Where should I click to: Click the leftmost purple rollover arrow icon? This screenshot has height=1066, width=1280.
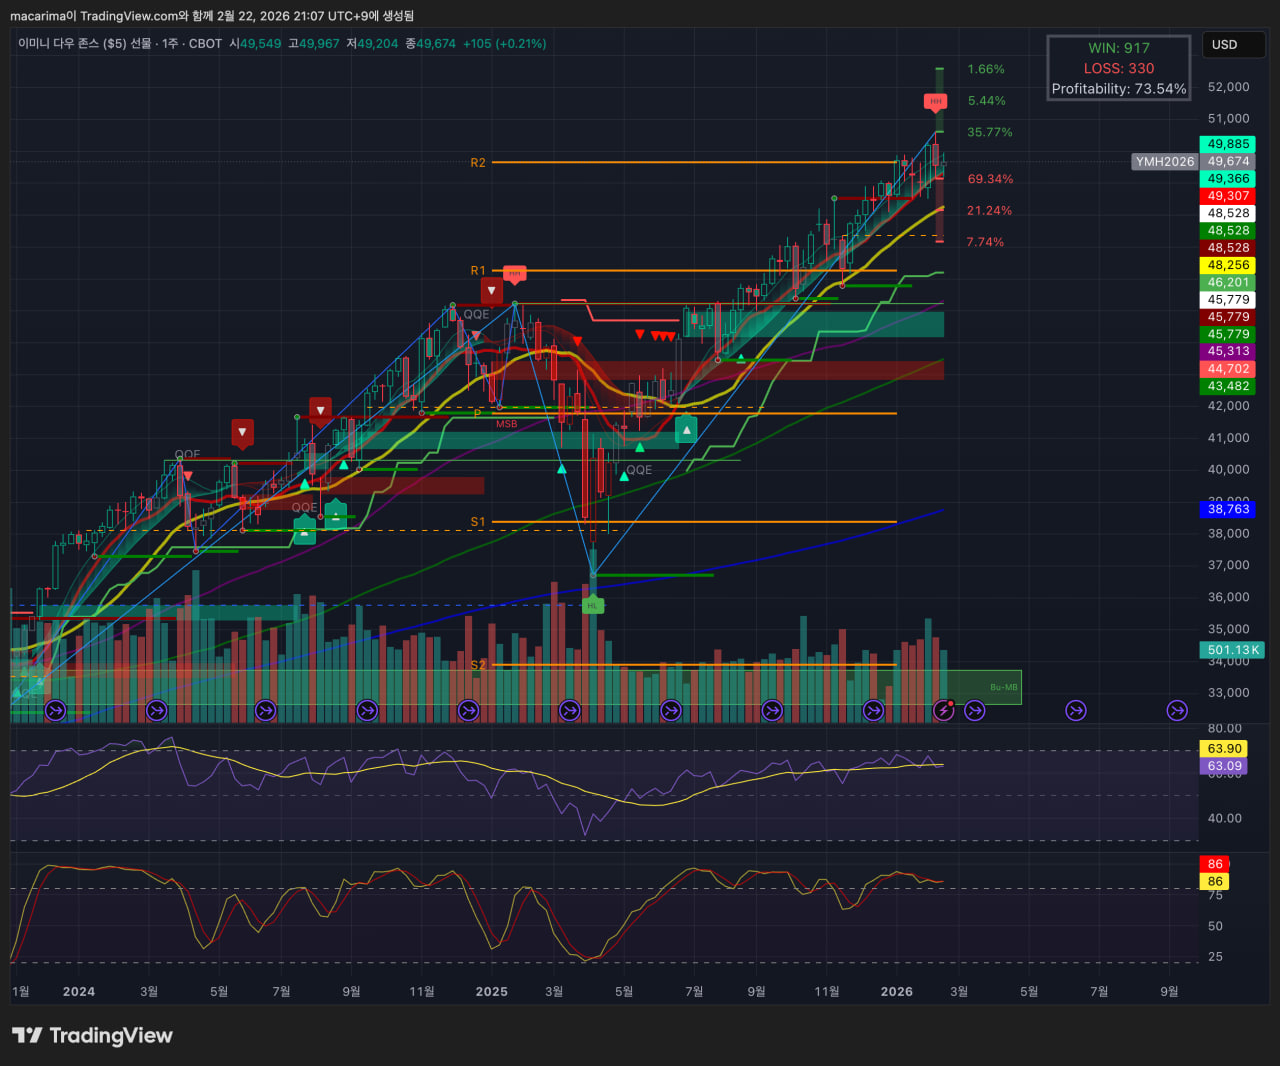click(x=56, y=710)
